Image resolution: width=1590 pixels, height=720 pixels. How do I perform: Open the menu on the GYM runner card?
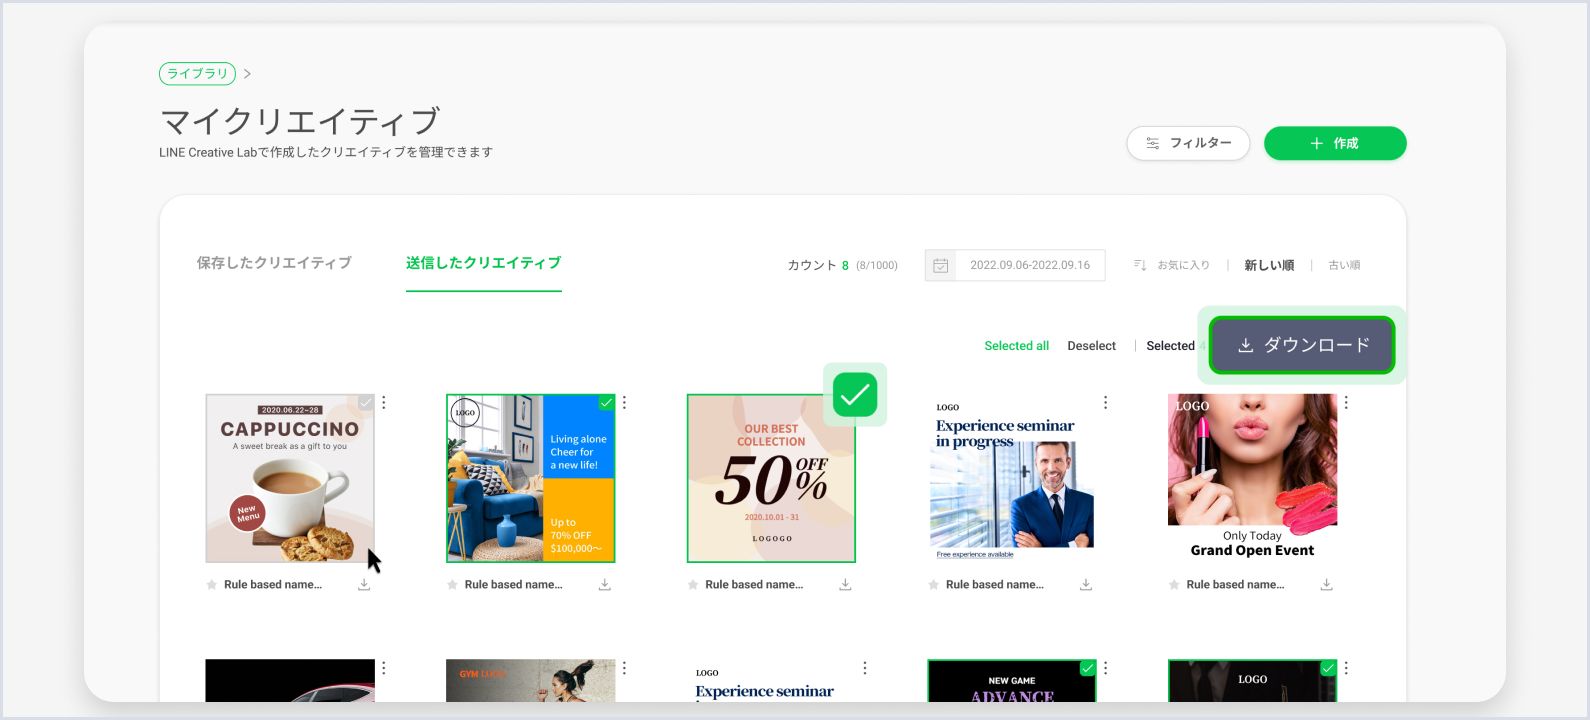point(624,668)
